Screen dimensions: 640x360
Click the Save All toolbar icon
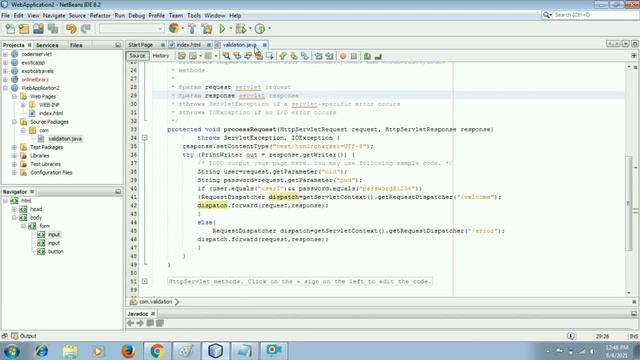tap(53, 29)
